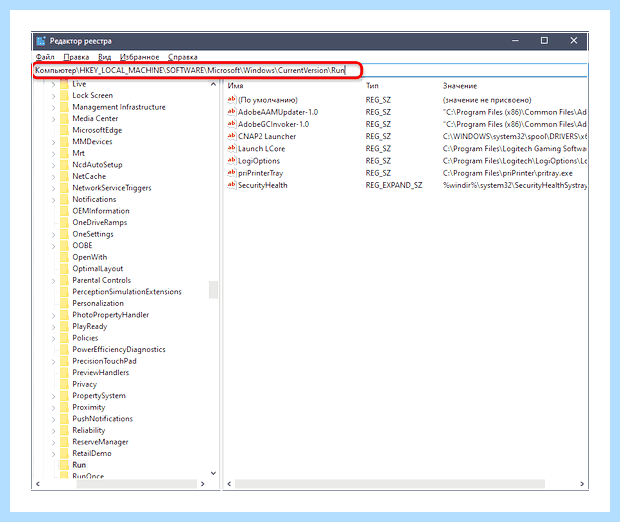
Task: Expand the NetworkServiceTriggers key
Action: pos(53,188)
